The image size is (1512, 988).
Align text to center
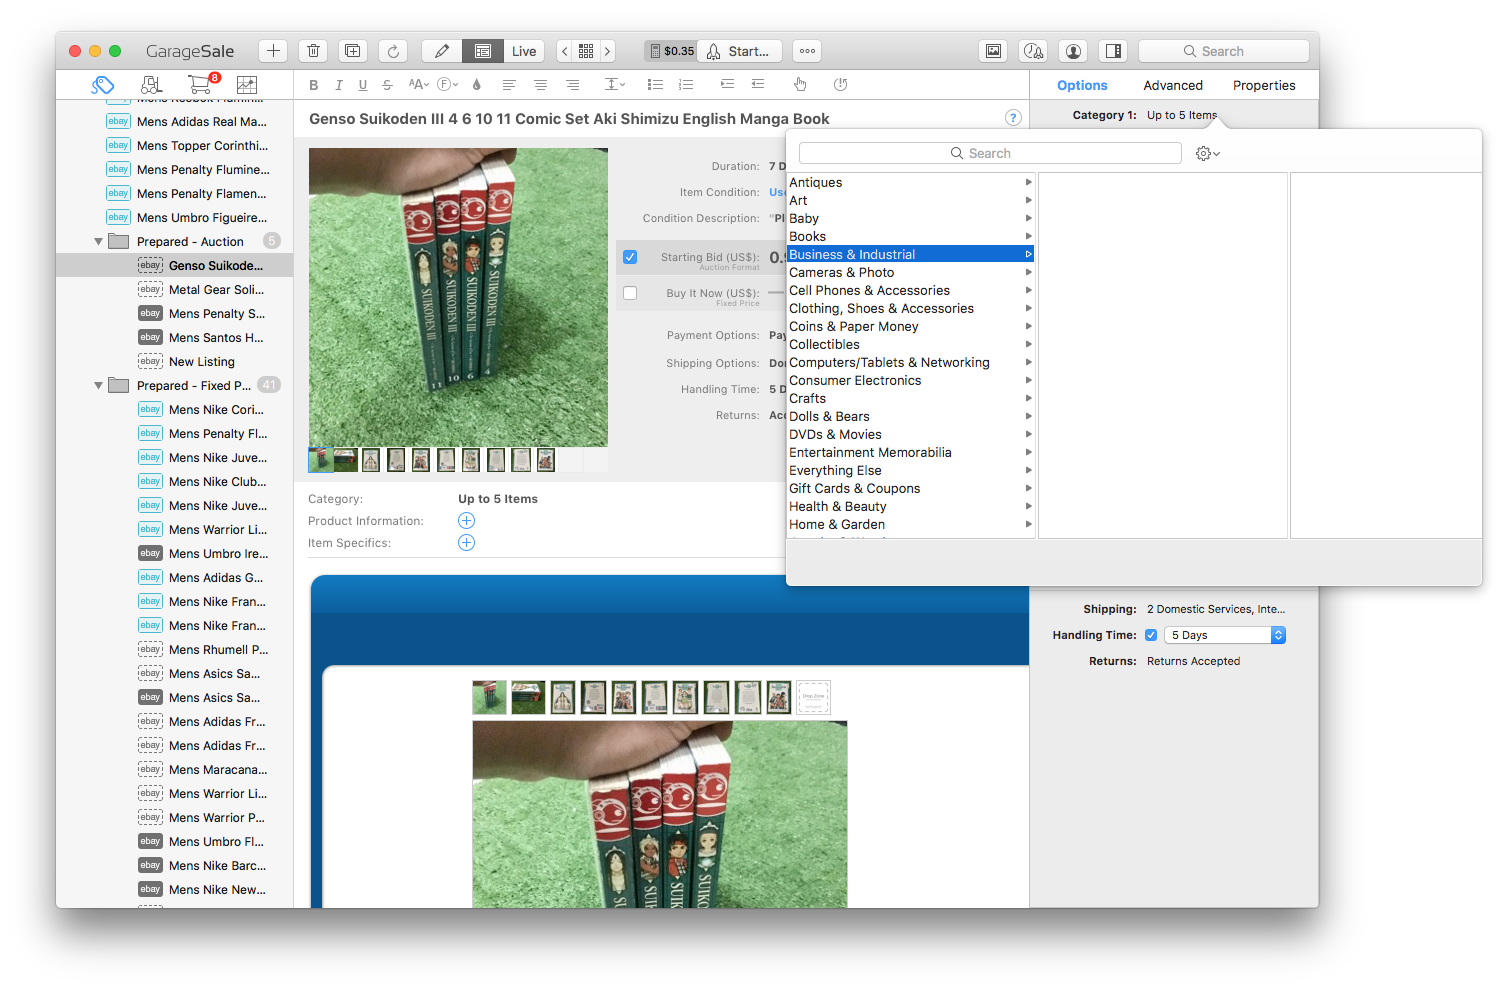tap(540, 85)
